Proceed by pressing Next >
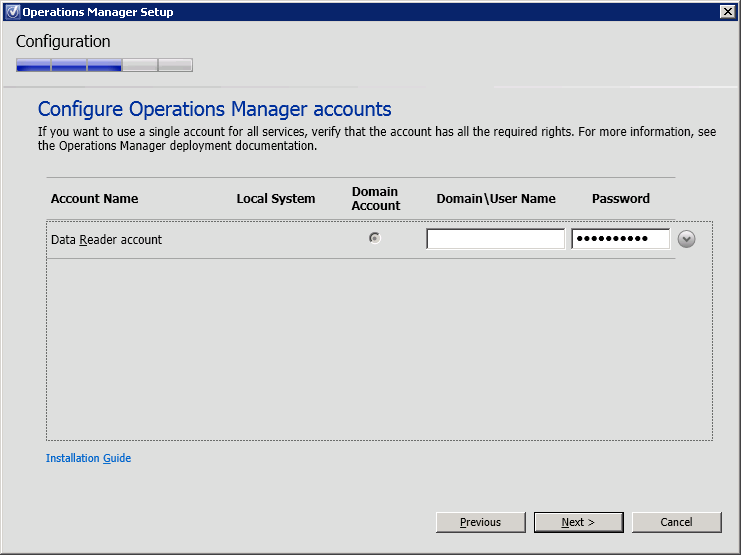This screenshot has width=741, height=555. tap(578, 522)
